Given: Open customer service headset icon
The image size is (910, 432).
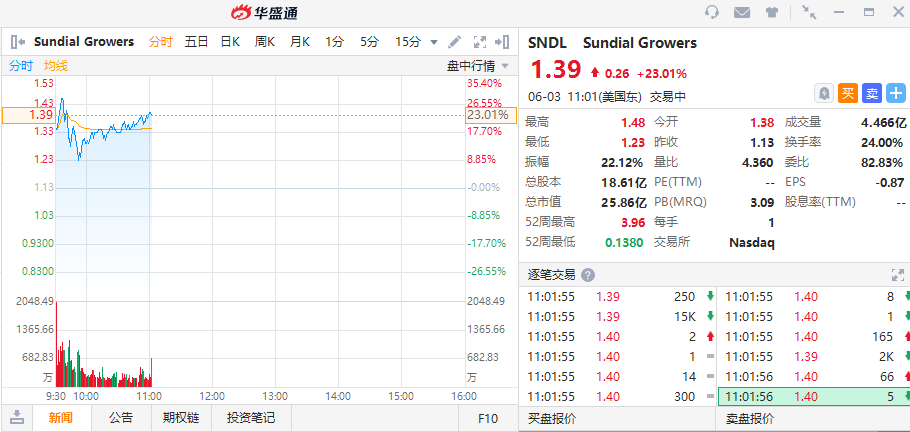Looking at the screenshot, I should 712,12.
